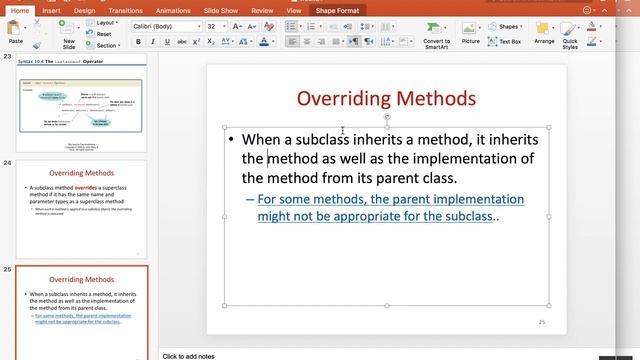Open the Section dropdown

pyautogui.click(x=103, y=45)
